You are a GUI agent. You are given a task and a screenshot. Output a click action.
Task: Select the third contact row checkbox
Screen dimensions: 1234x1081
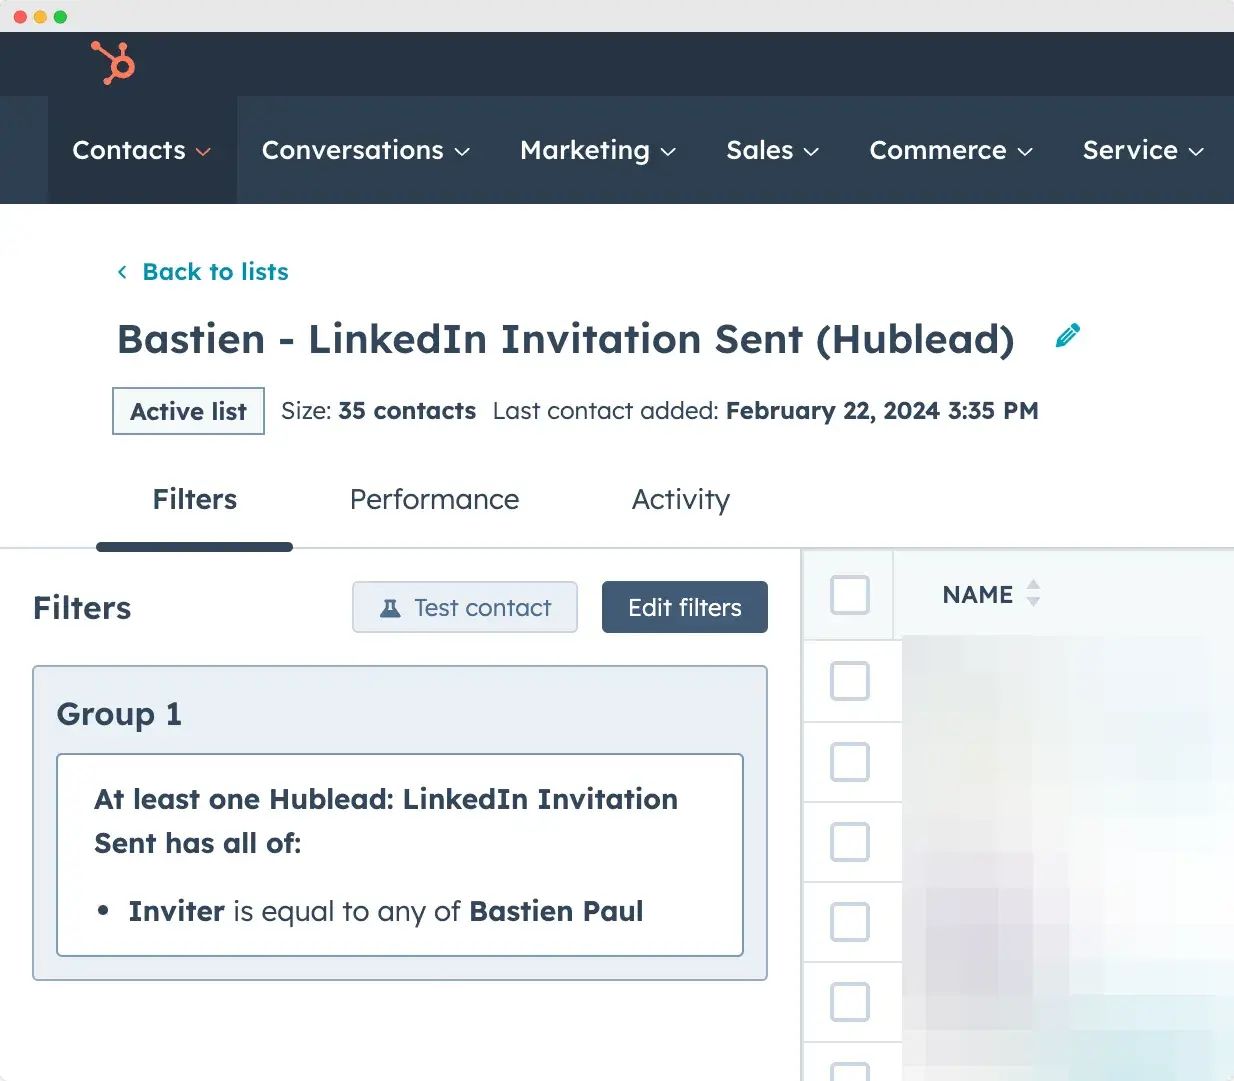850,842
